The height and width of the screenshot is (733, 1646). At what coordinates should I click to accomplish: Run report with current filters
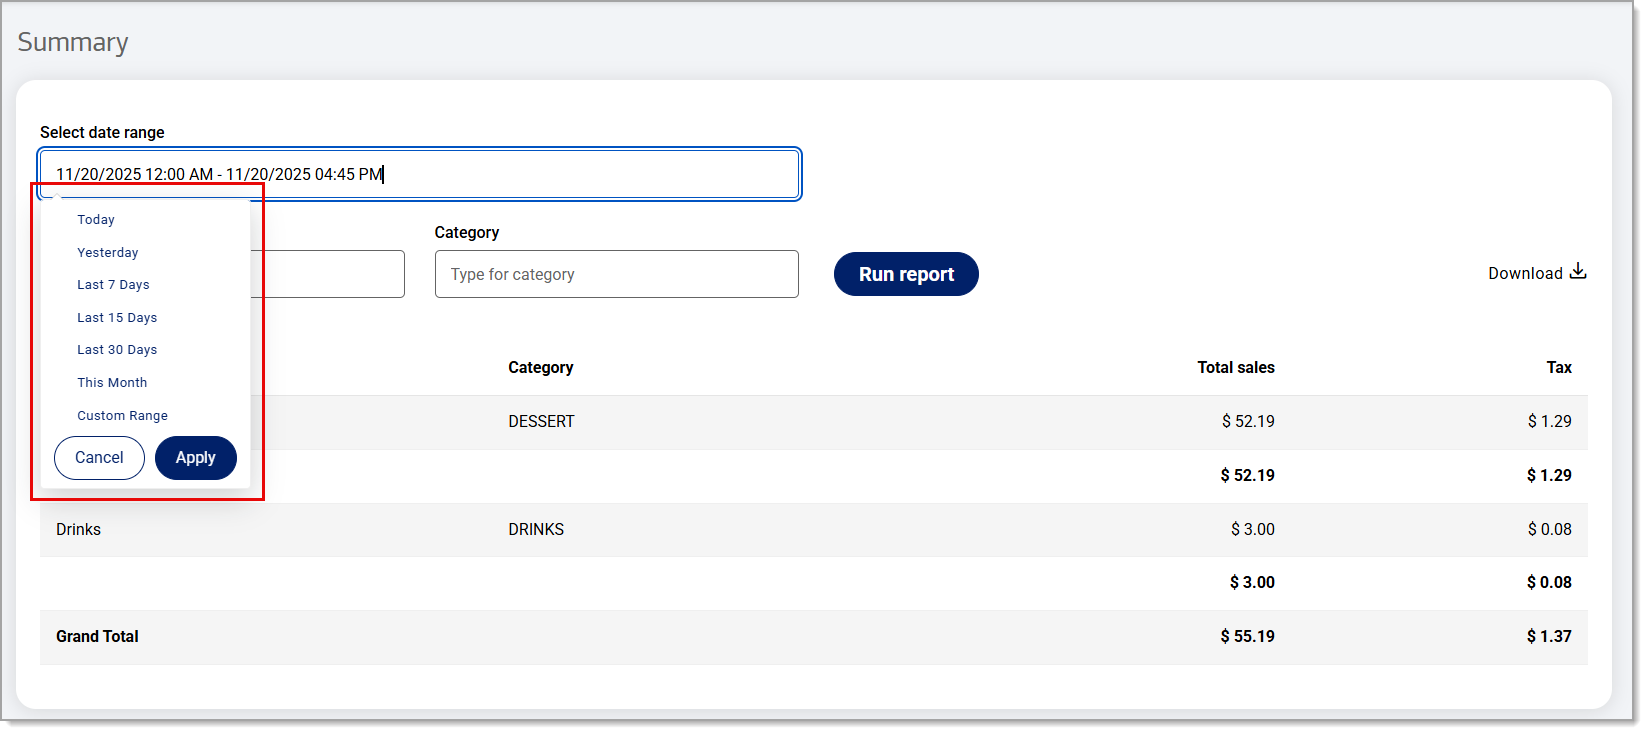click(906, 274)
